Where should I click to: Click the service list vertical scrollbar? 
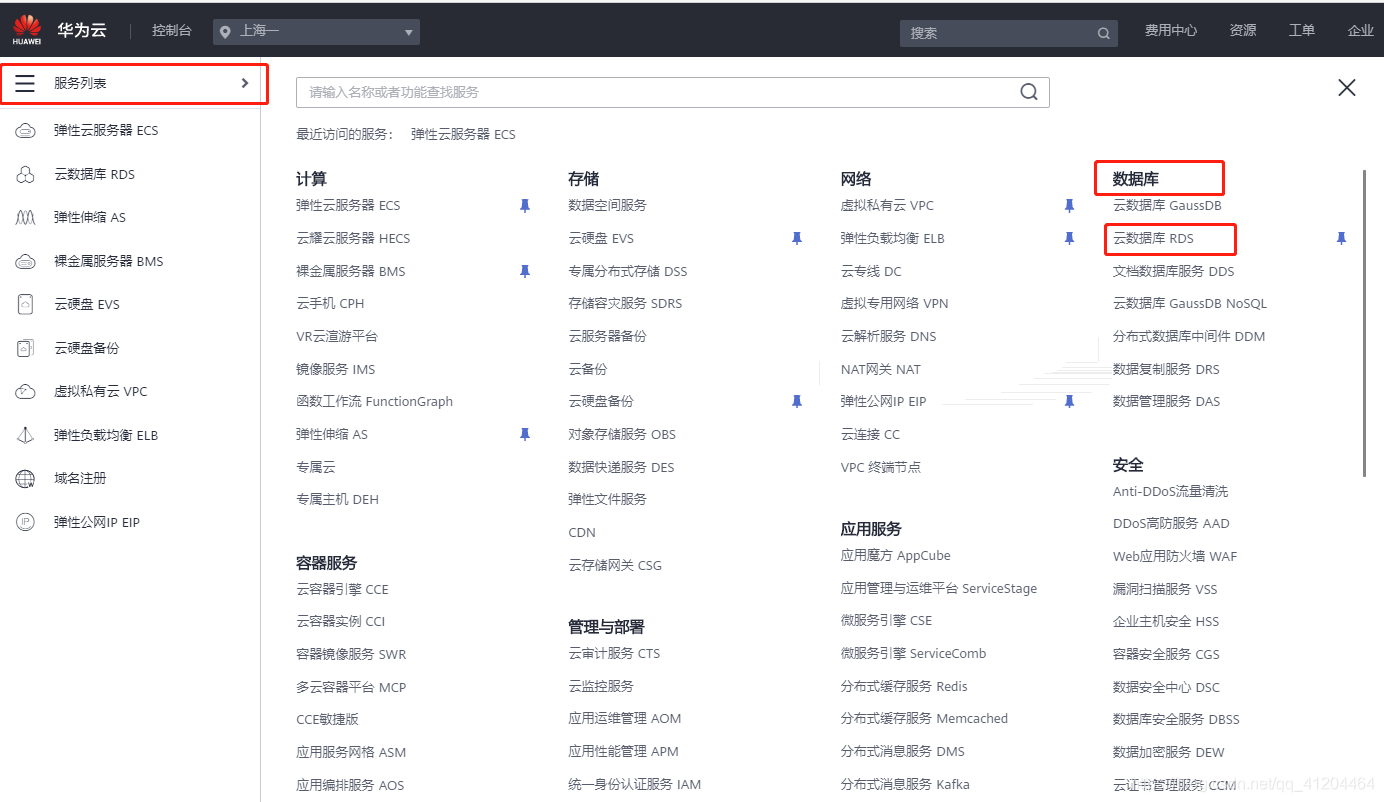point(1365,323)
